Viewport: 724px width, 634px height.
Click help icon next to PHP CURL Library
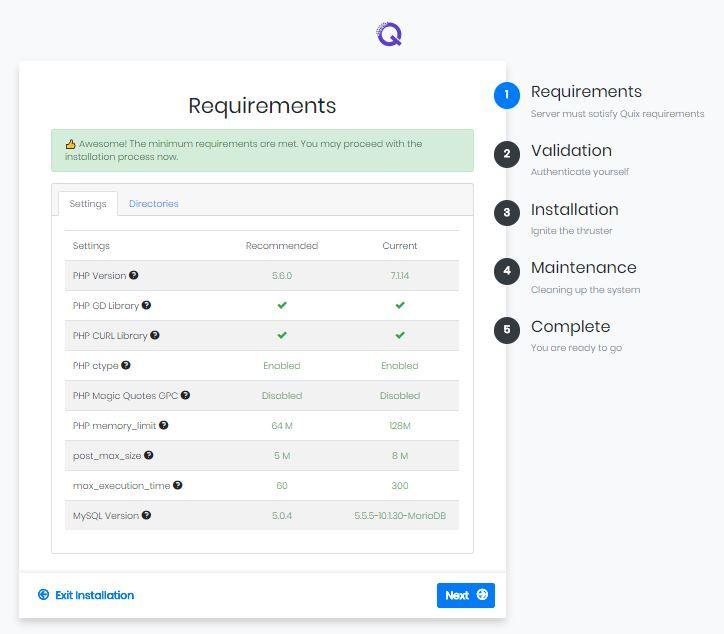[x=155, y=335]
